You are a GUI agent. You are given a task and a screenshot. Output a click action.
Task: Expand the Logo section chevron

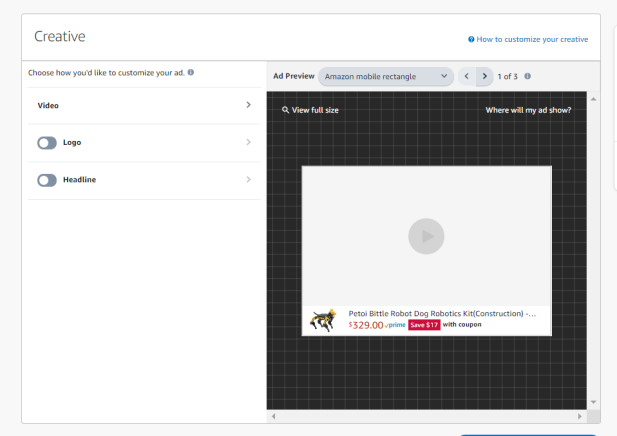point(248,143)
